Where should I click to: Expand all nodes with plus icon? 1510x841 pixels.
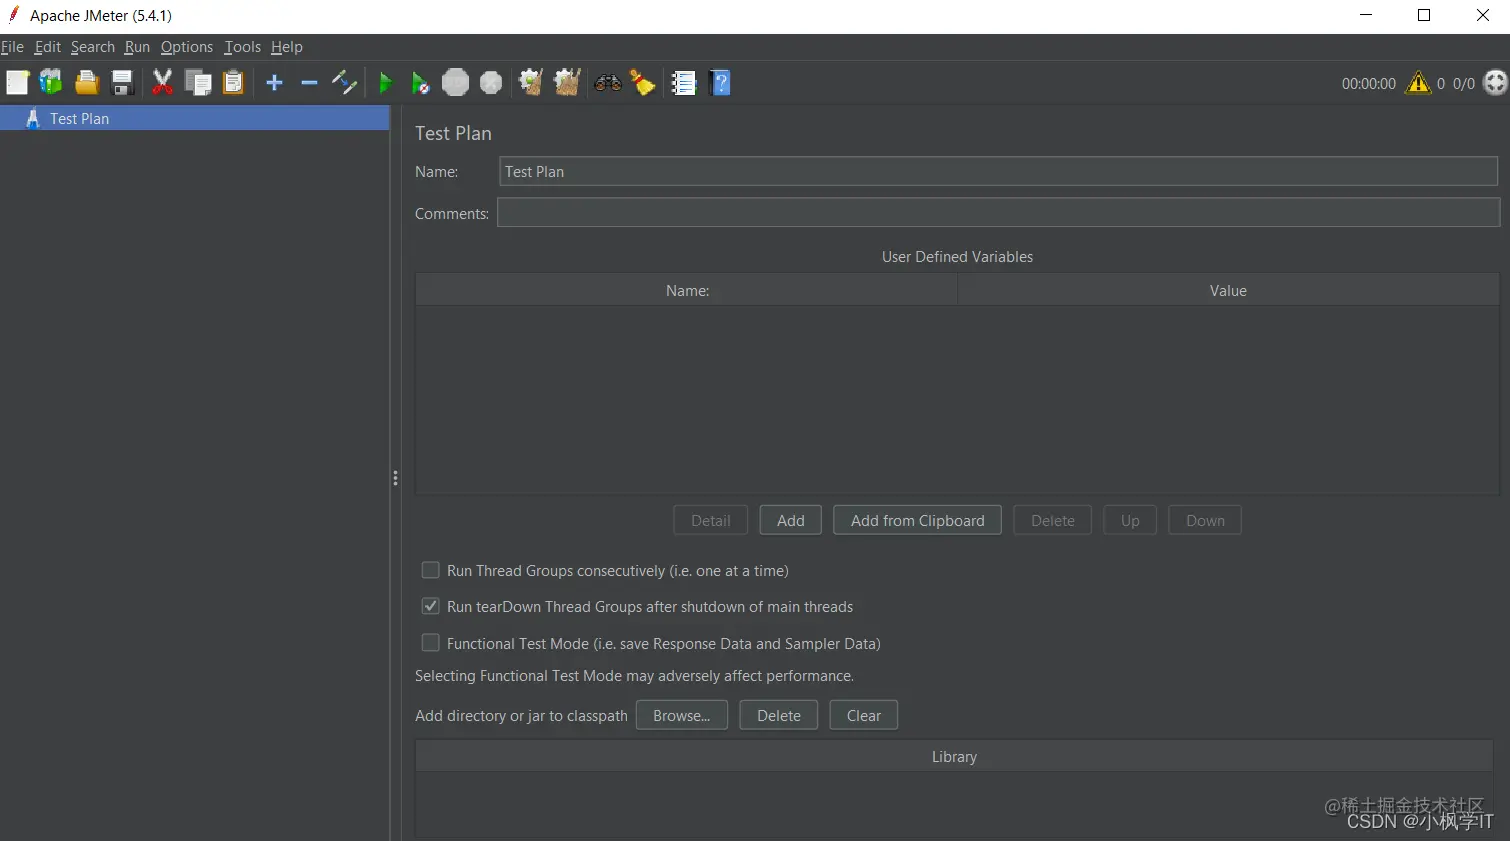point(274,83)
